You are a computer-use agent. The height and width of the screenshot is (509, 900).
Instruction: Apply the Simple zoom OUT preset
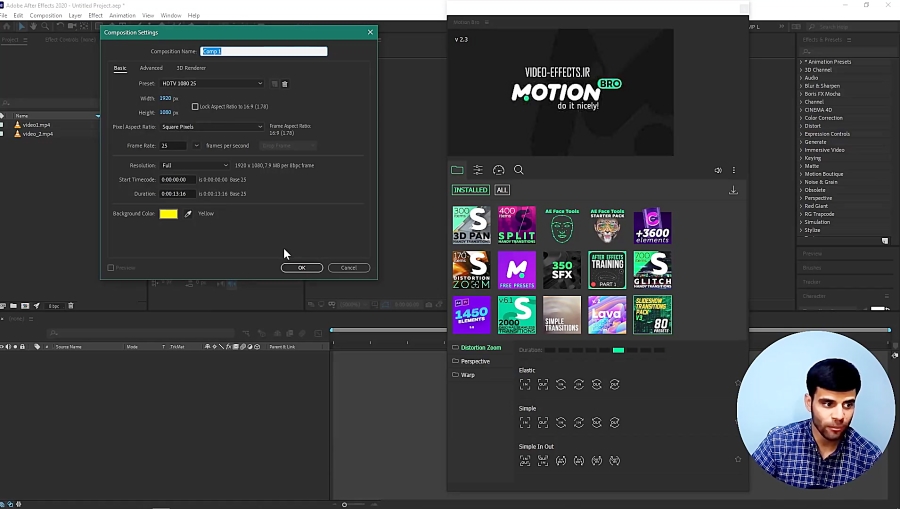tap(542, 423)
